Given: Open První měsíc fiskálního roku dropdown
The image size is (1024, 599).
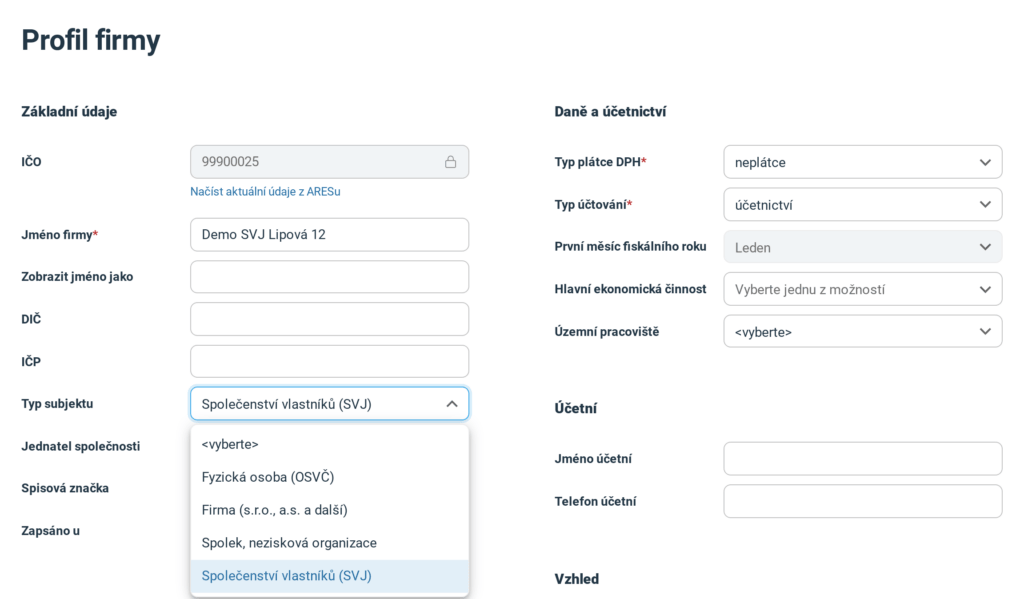Looking at the screenshot, I should click(x=863, y=247).
